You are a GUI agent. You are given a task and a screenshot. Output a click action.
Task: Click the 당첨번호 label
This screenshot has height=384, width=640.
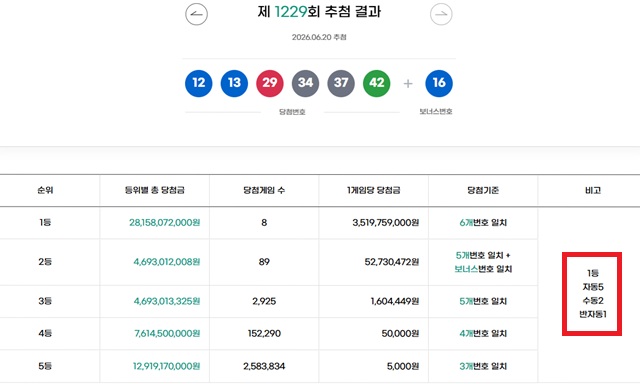(x=292, y=112)
